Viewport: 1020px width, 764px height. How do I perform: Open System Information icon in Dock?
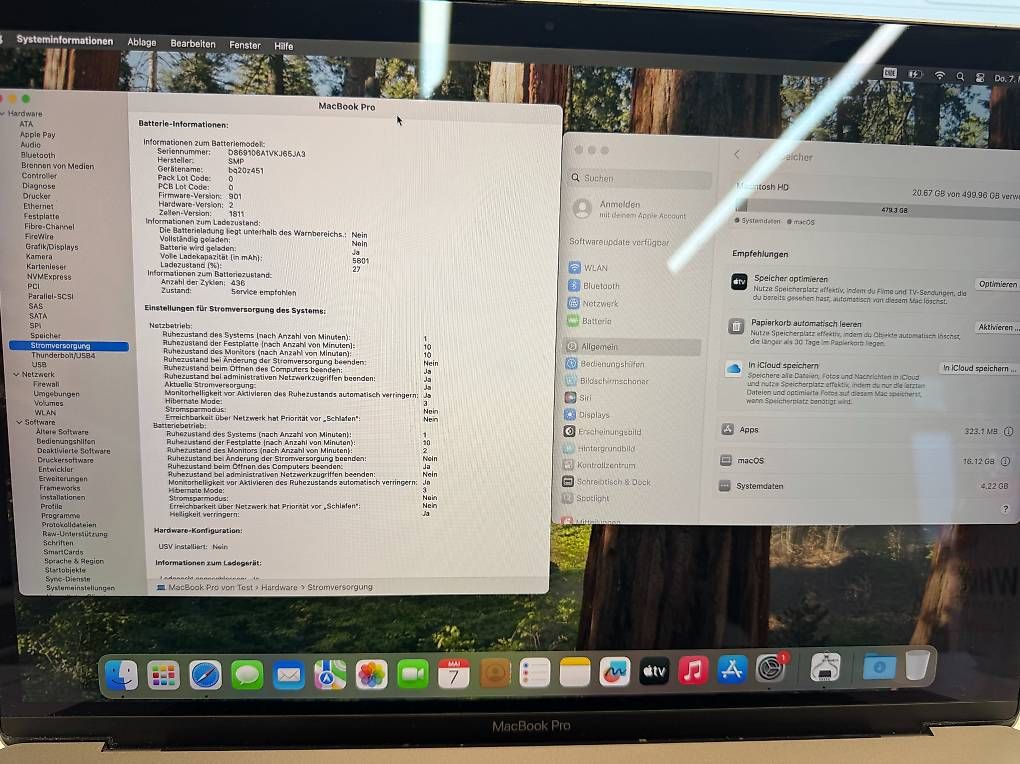point(825,667)
